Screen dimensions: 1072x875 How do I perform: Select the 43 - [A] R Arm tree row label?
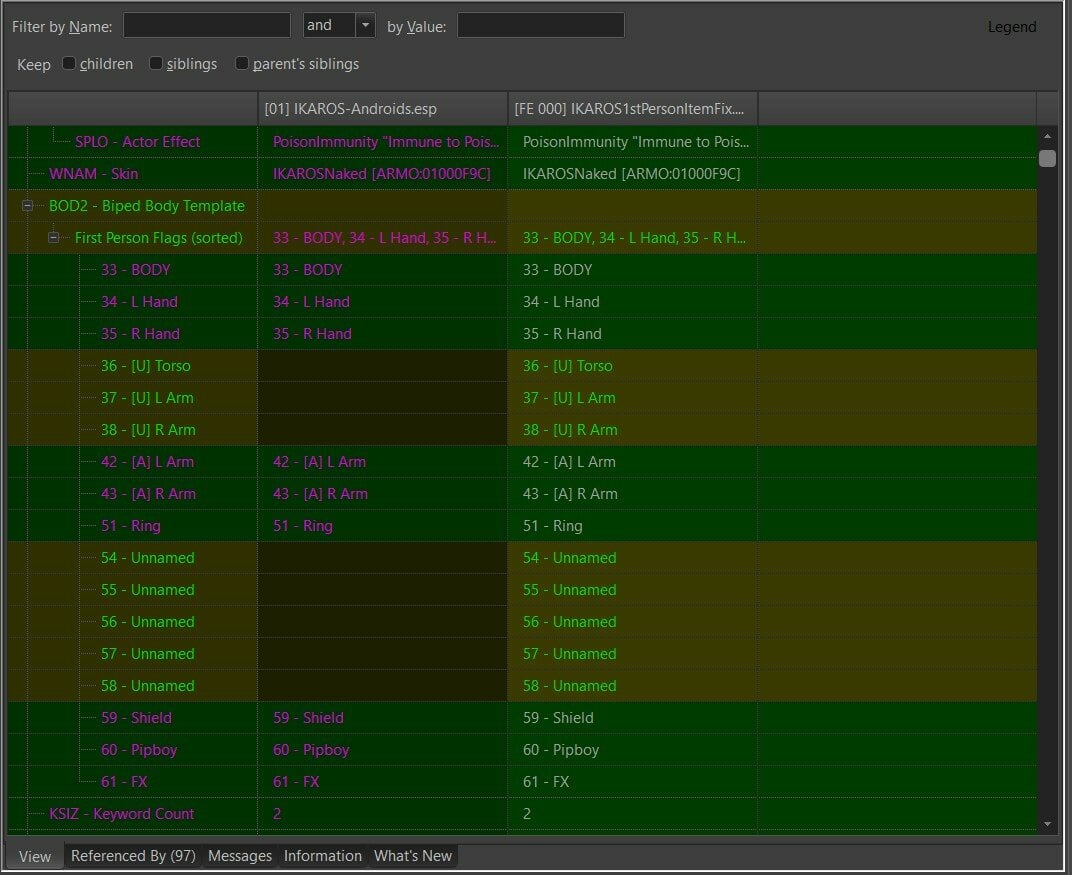pos(148,494)
